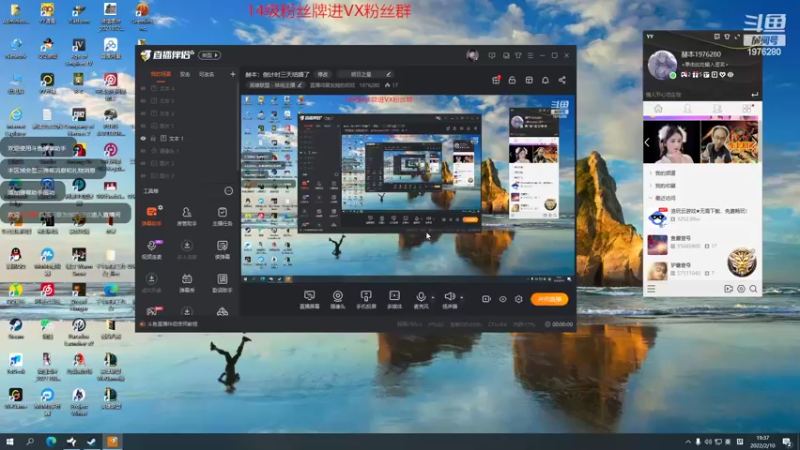Go to previous banner in the YY window
The width and height of the screenshot is (800, 450).
(647, 142)
